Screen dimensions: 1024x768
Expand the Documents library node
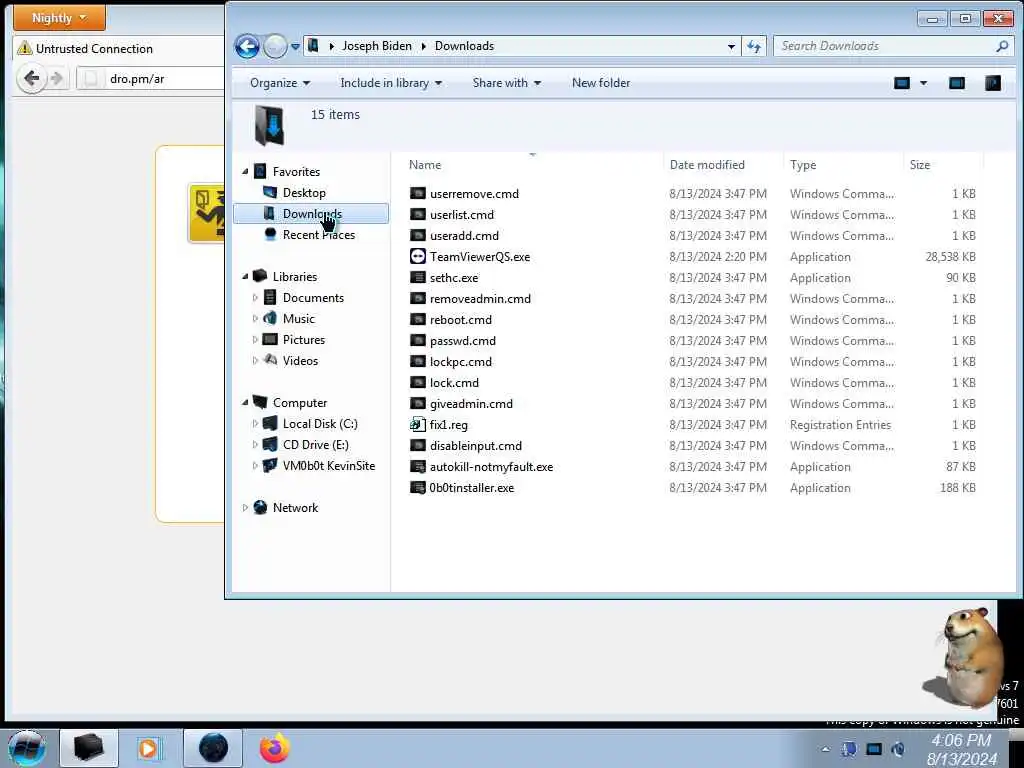click(x=255, y=298)
